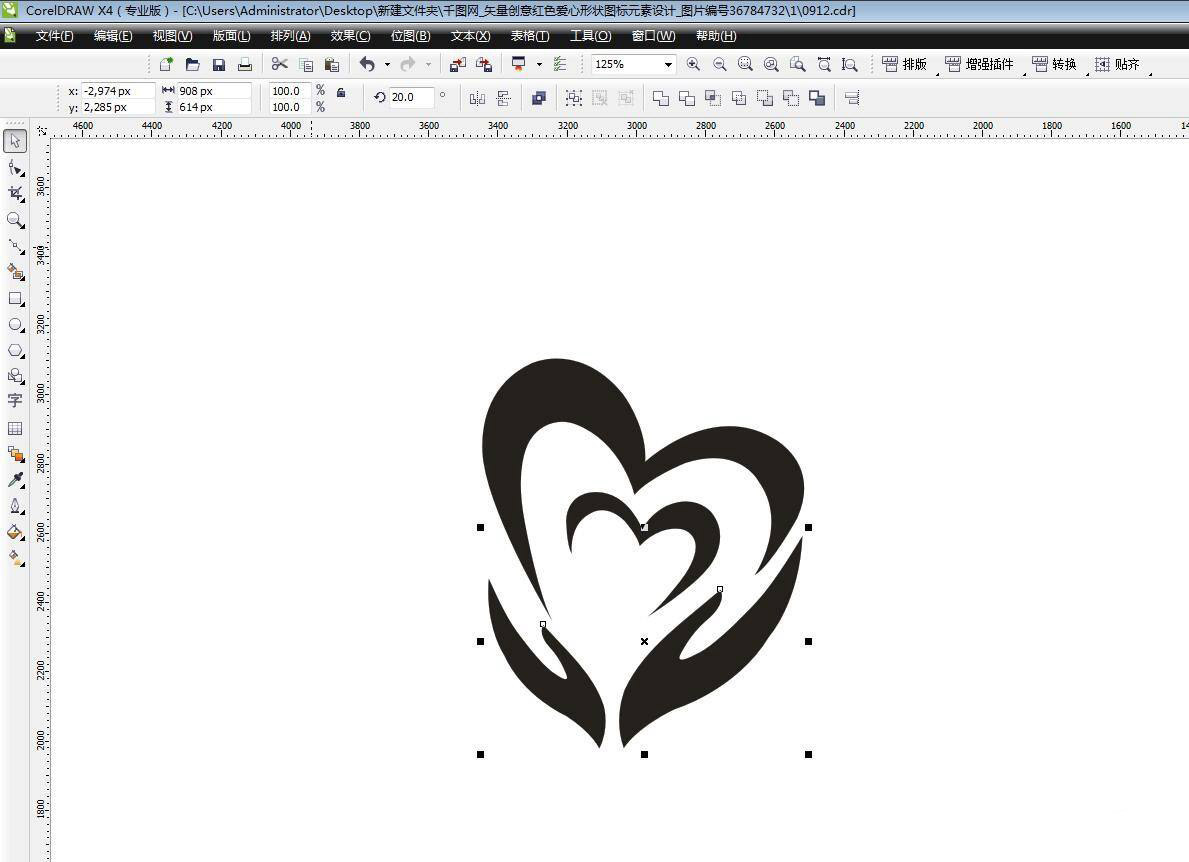Select the Pick tool arrow
This screenshot has height=862, width=1189.
(15, 141)
